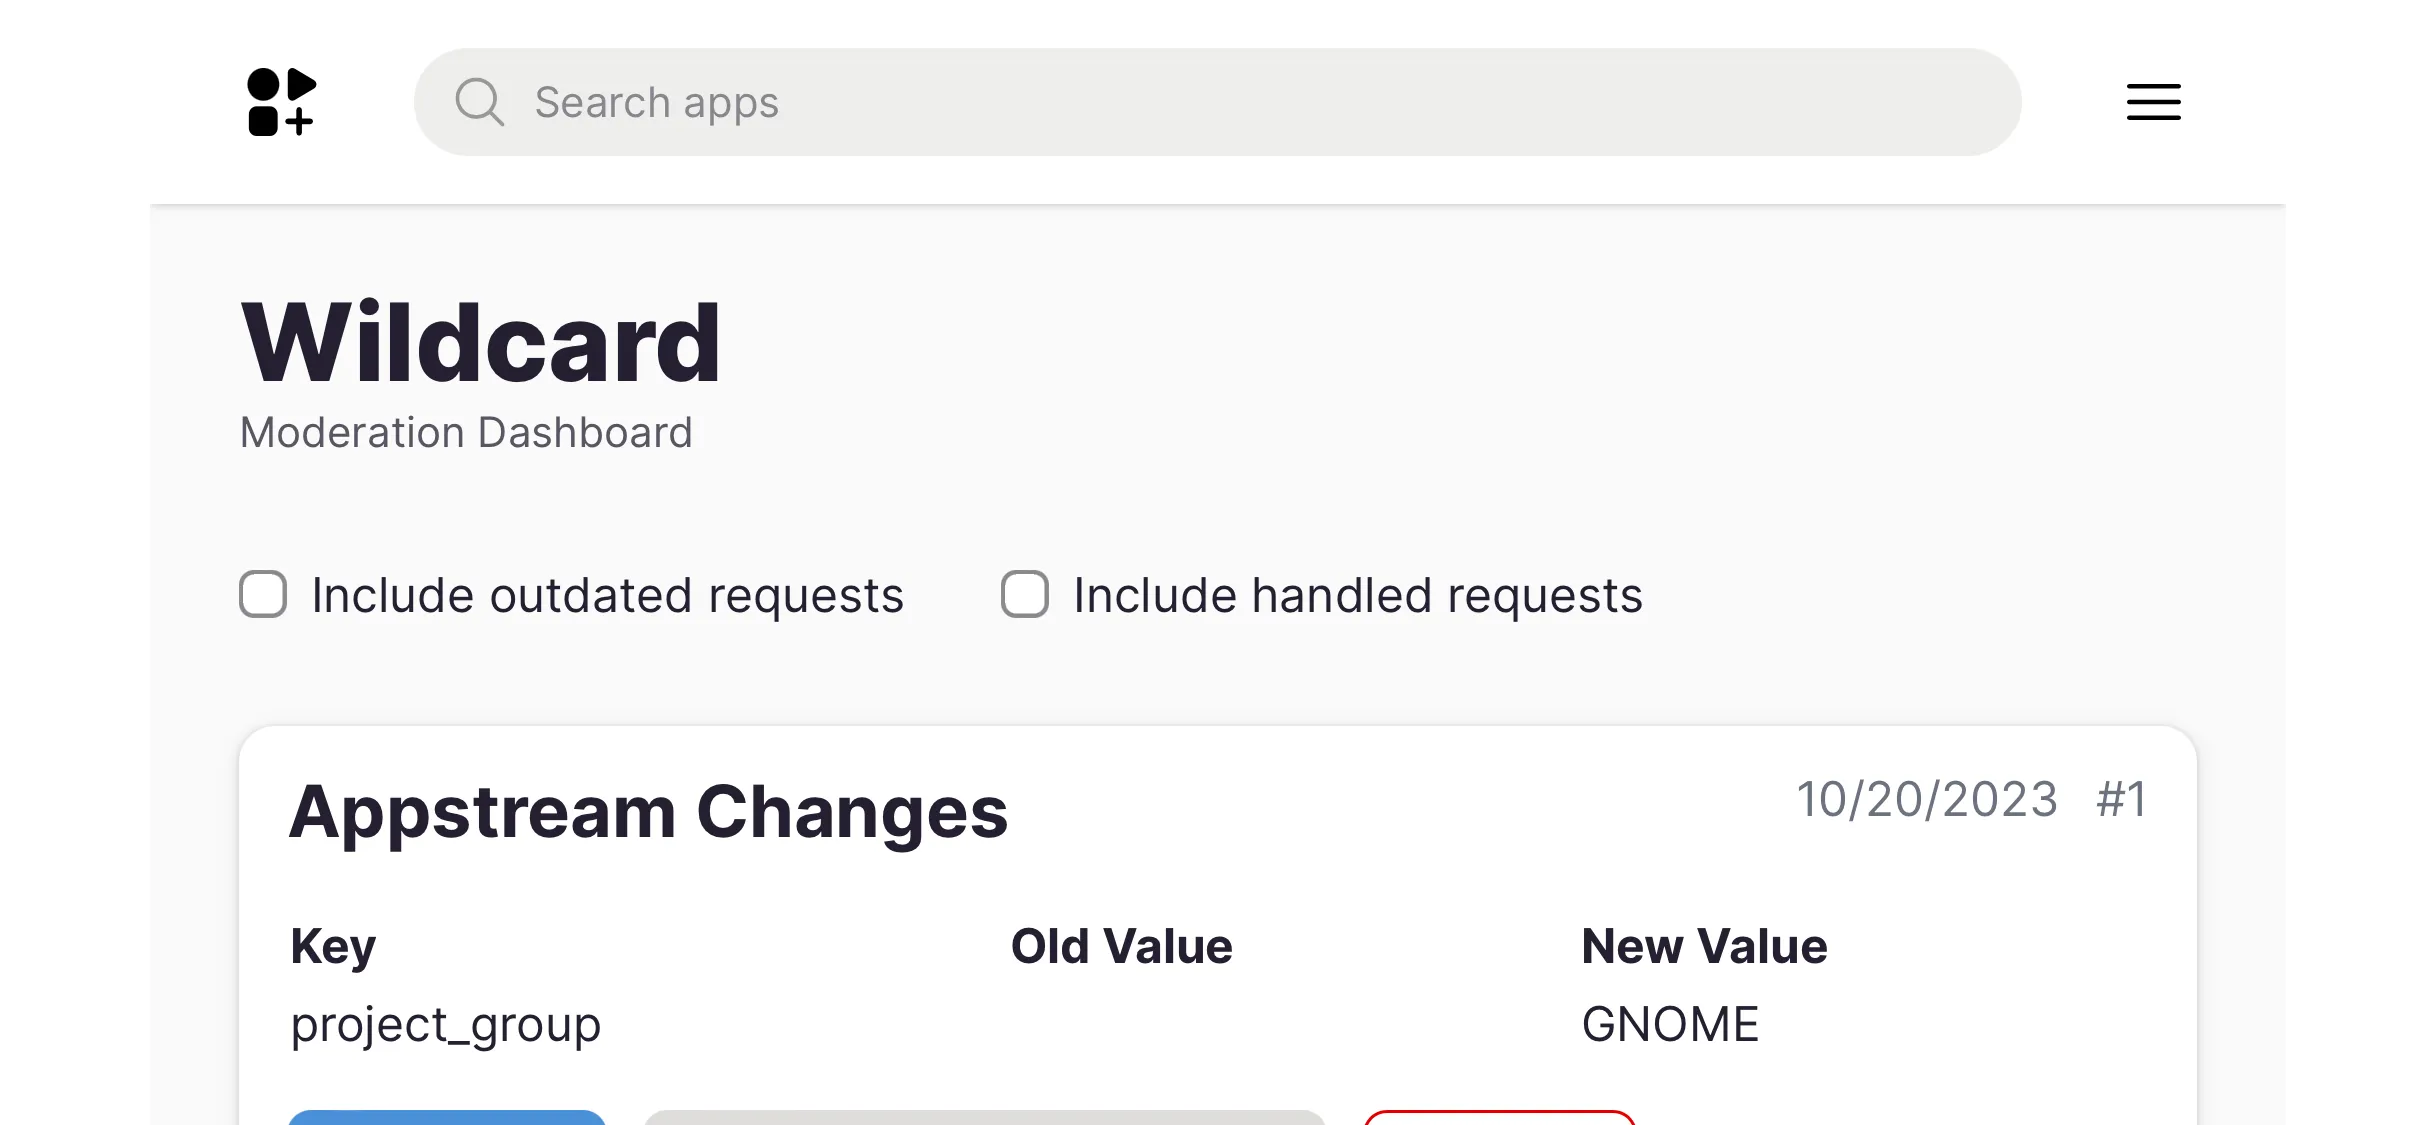Click the magnifying glass search icon
This screenshot has height=1125, width=2436.
[479, 102]
